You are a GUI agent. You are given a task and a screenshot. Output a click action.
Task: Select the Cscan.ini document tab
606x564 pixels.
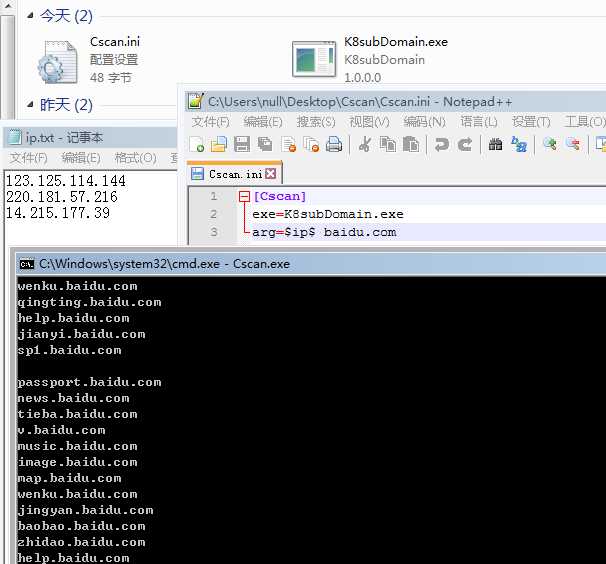(235, 174)
